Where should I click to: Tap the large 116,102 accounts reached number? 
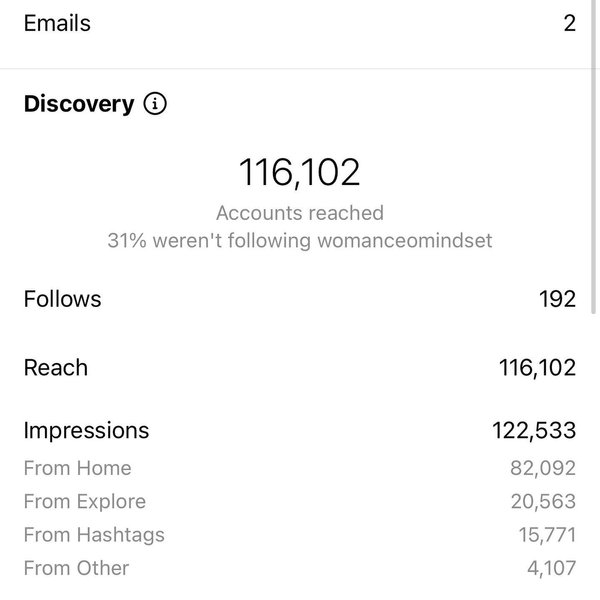299,172
